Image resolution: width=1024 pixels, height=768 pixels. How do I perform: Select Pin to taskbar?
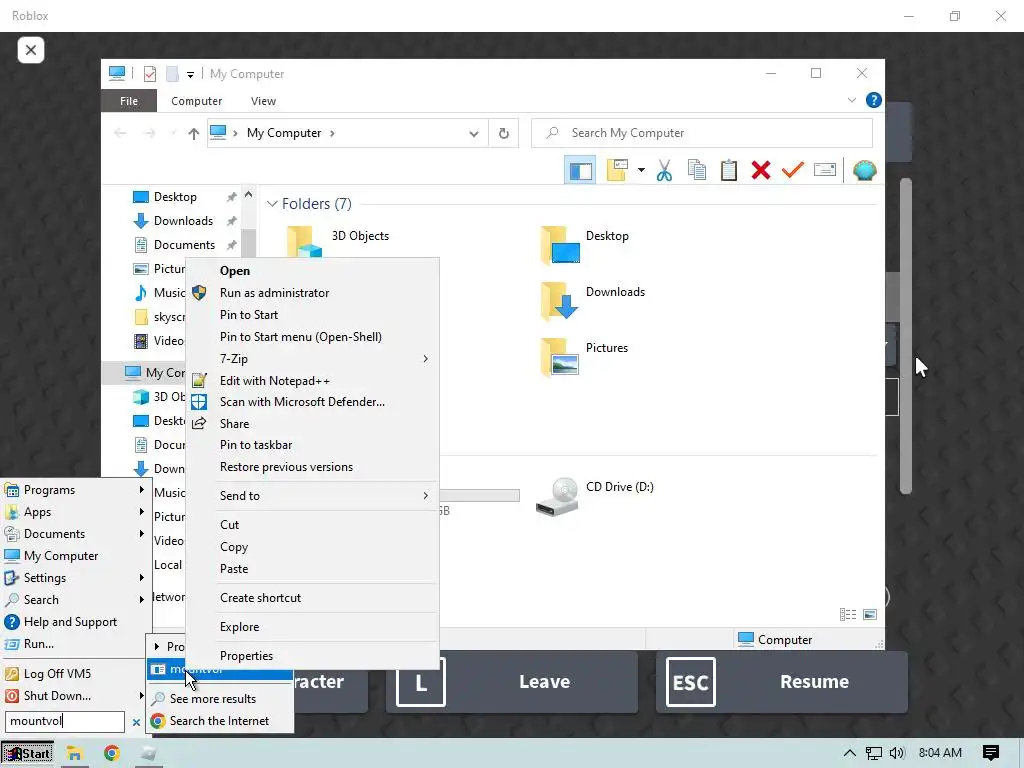312,445
